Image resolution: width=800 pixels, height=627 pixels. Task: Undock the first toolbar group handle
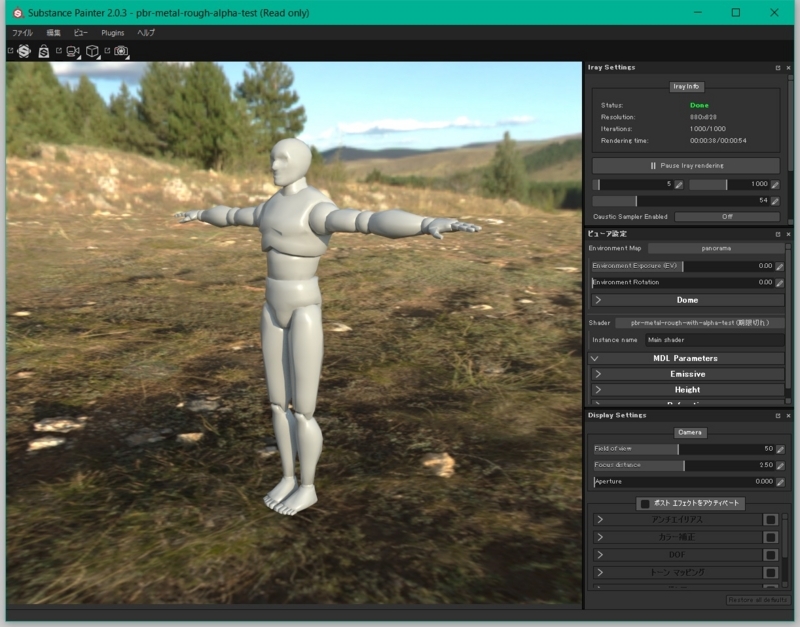click(10, 50)
